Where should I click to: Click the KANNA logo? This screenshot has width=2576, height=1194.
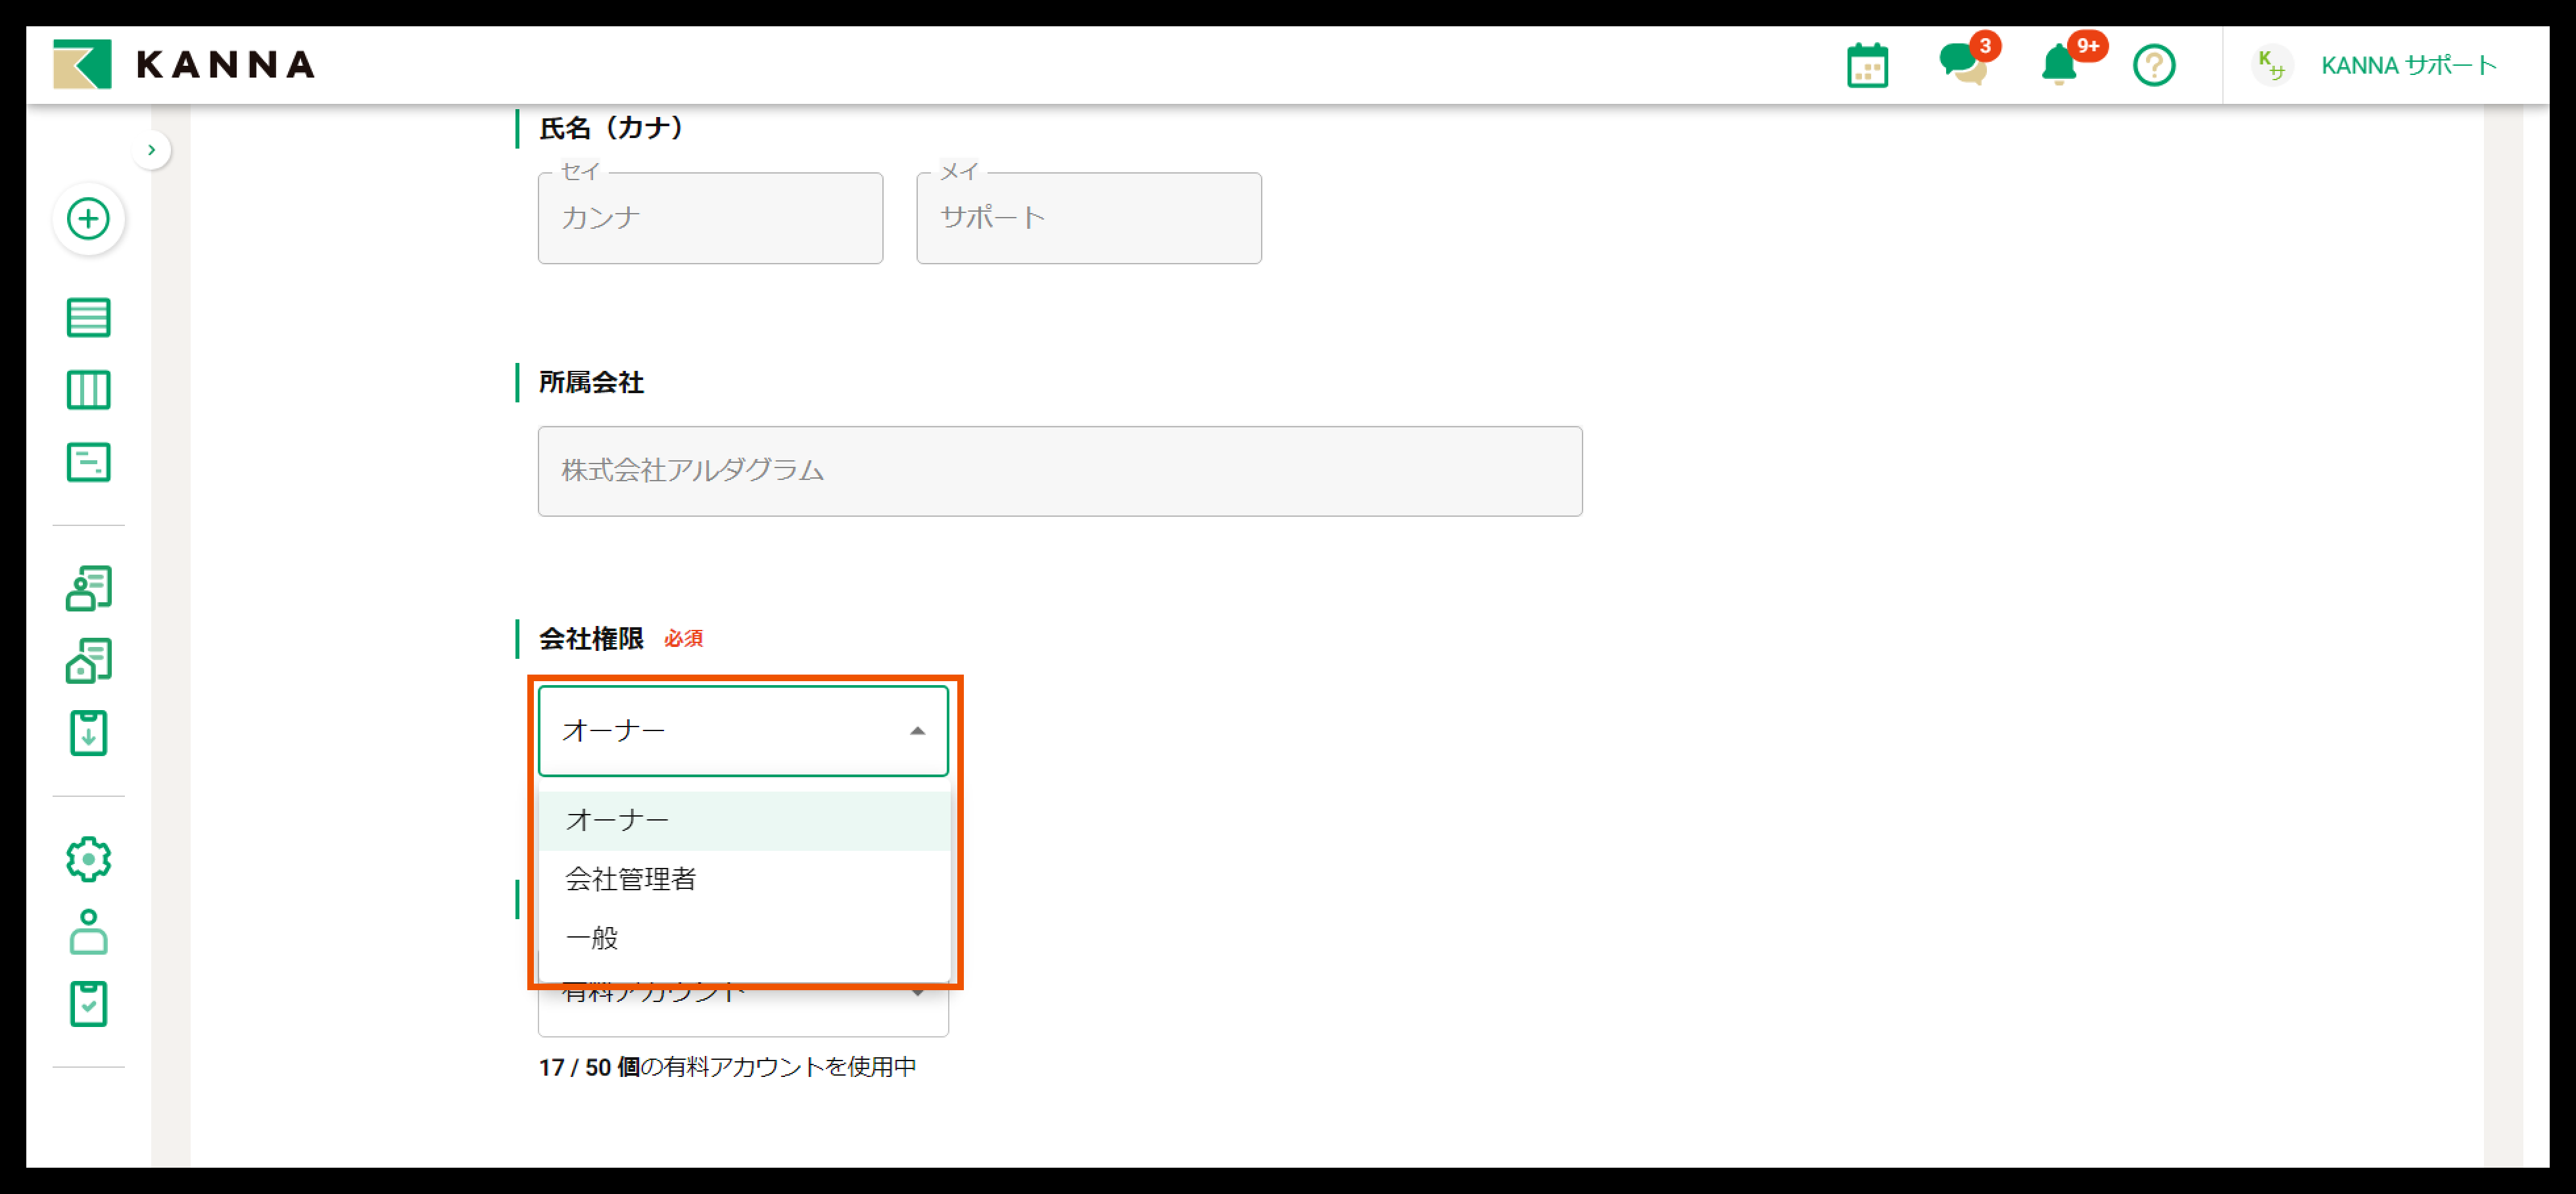[184, 65]
